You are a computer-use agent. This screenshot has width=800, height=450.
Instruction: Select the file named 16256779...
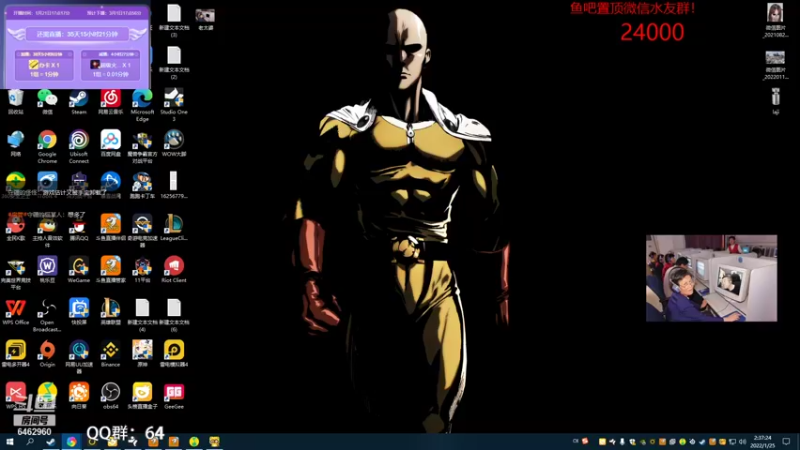(174, 185)
